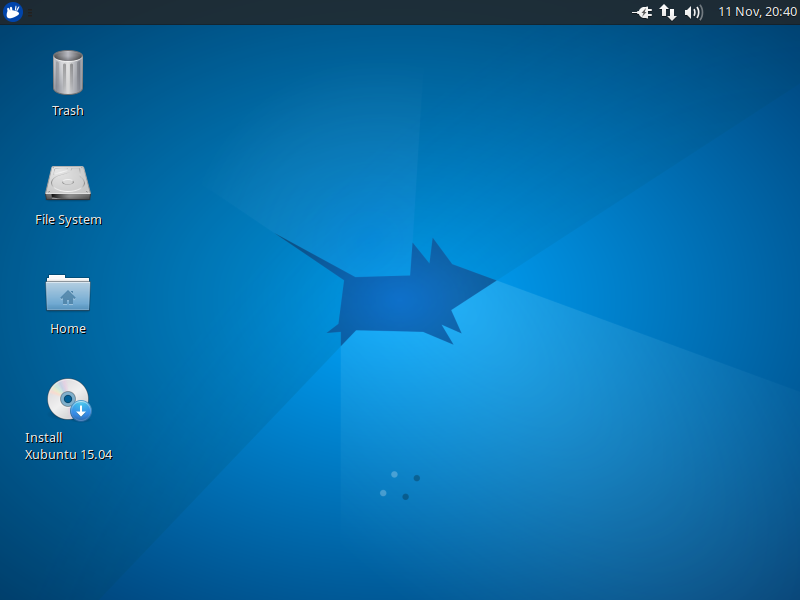Viewport: 800px width, 600px height.
Task: Select the Install Xubuntu disc icon
Action: (66, 398)
